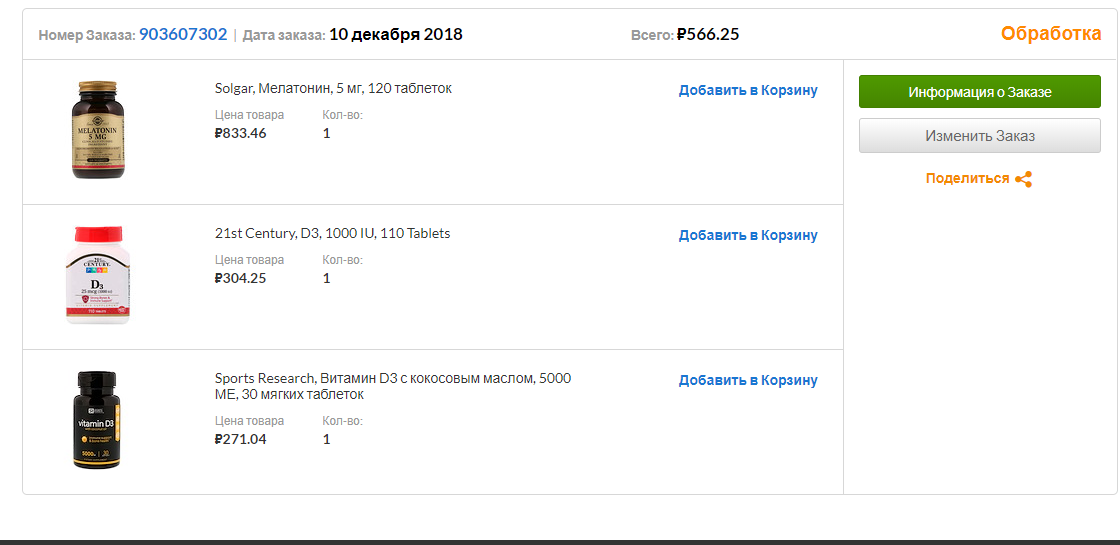This screenshot has height=545, width=1120.
Task: Click the ₽304.25 price of D3 tablets
Action: (240, 278)
